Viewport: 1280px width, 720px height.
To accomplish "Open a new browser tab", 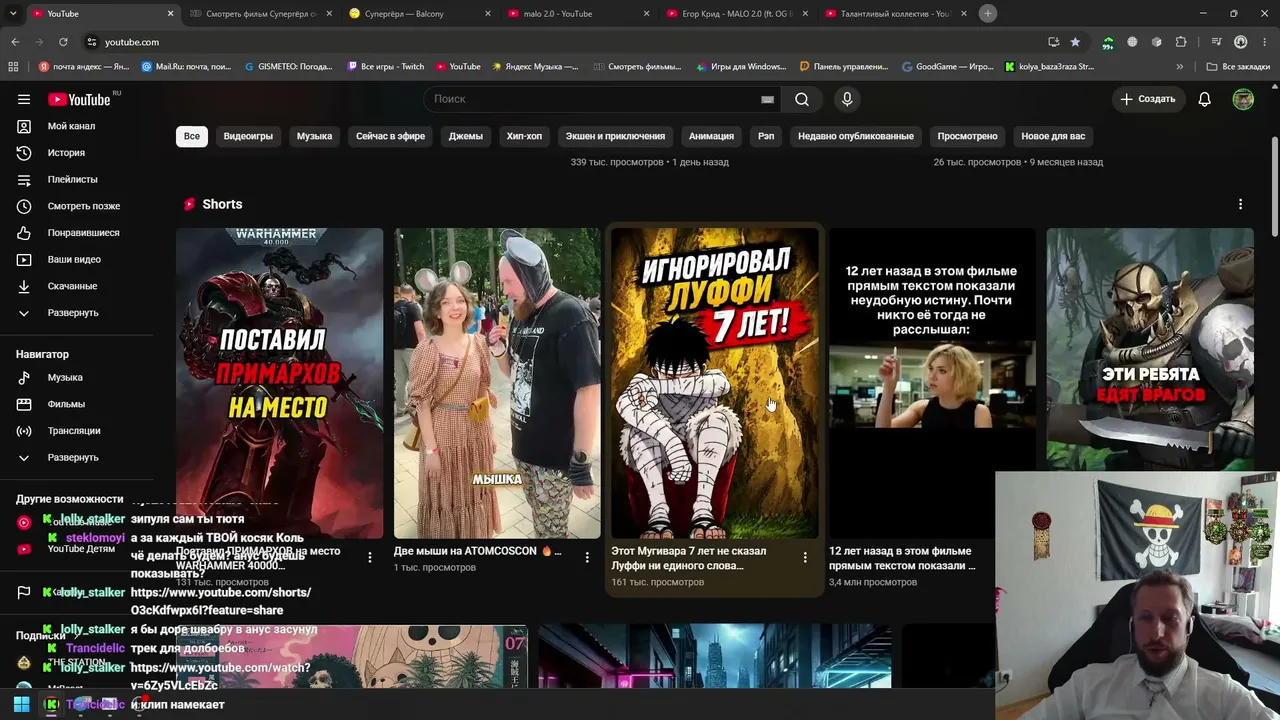I will (987, 13).
